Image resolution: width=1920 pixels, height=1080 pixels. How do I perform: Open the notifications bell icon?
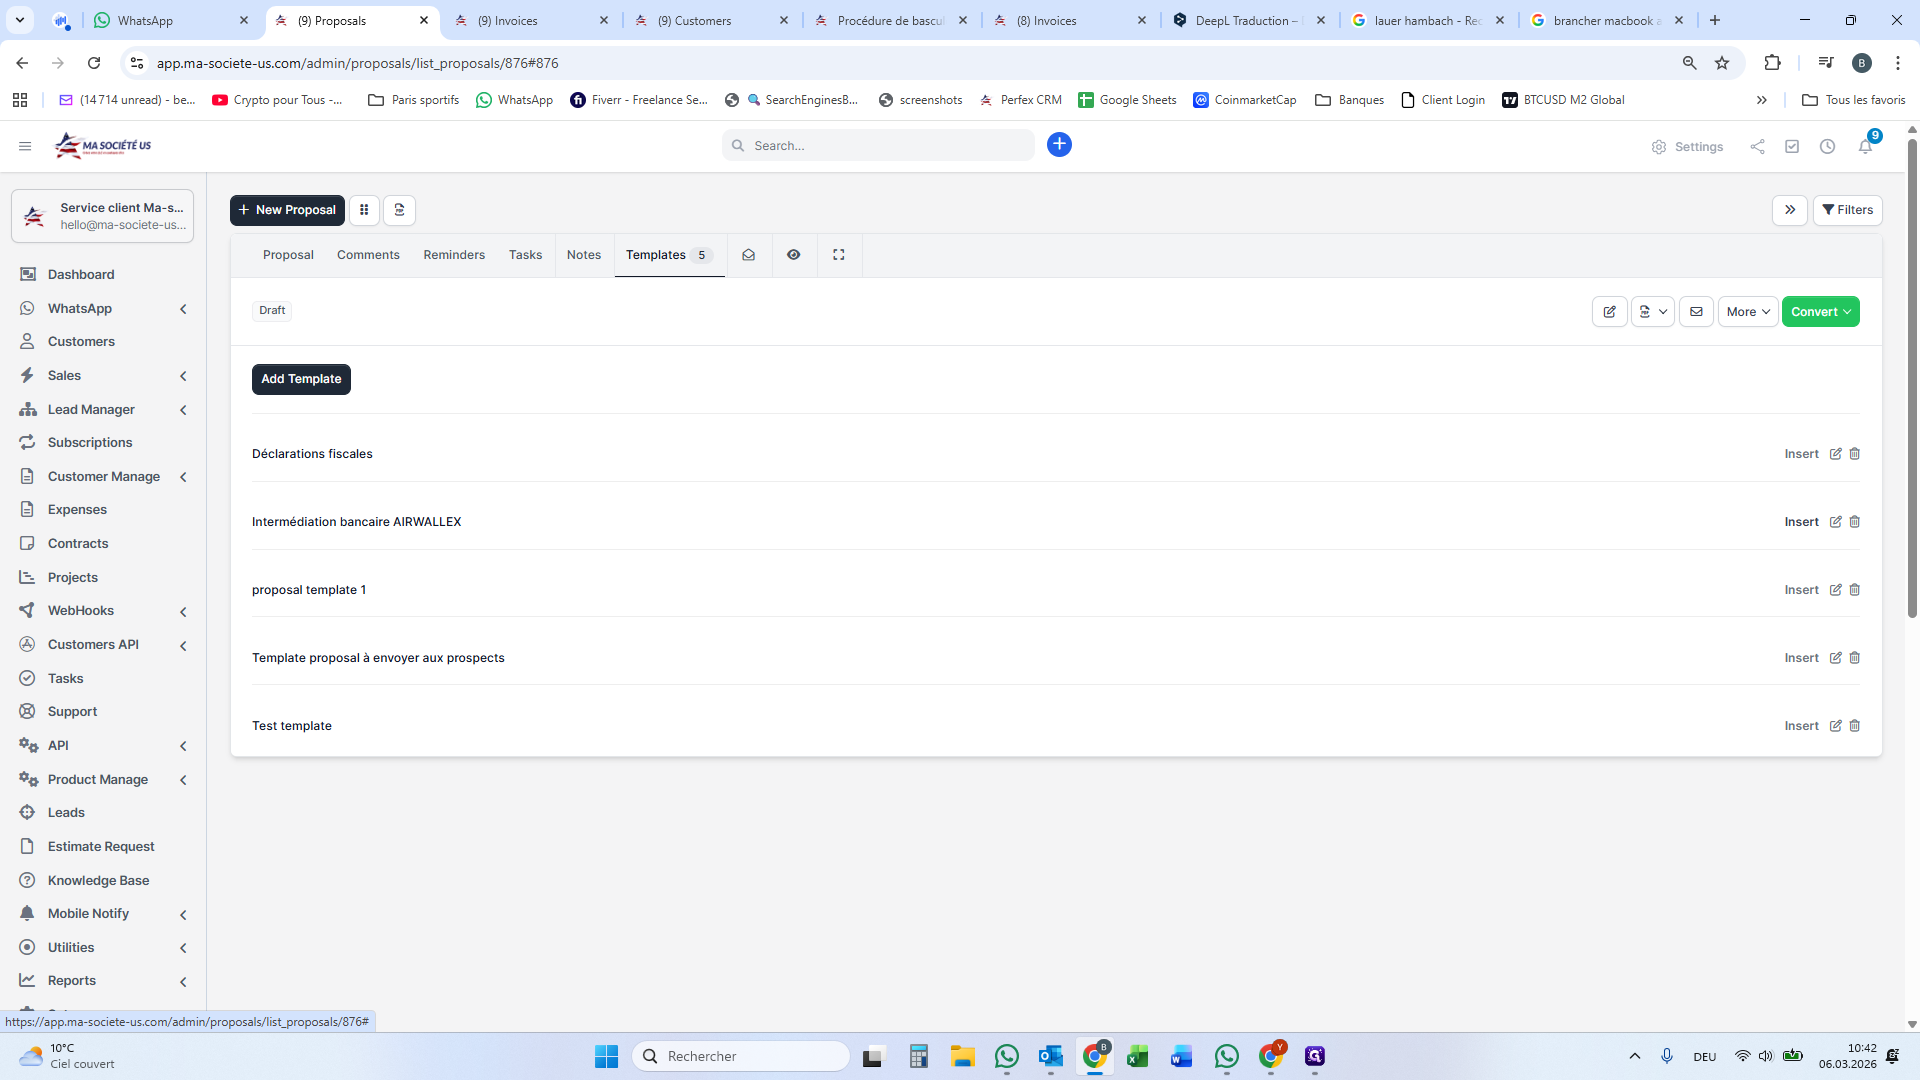pyautogui.click(x=1865, y=147)
